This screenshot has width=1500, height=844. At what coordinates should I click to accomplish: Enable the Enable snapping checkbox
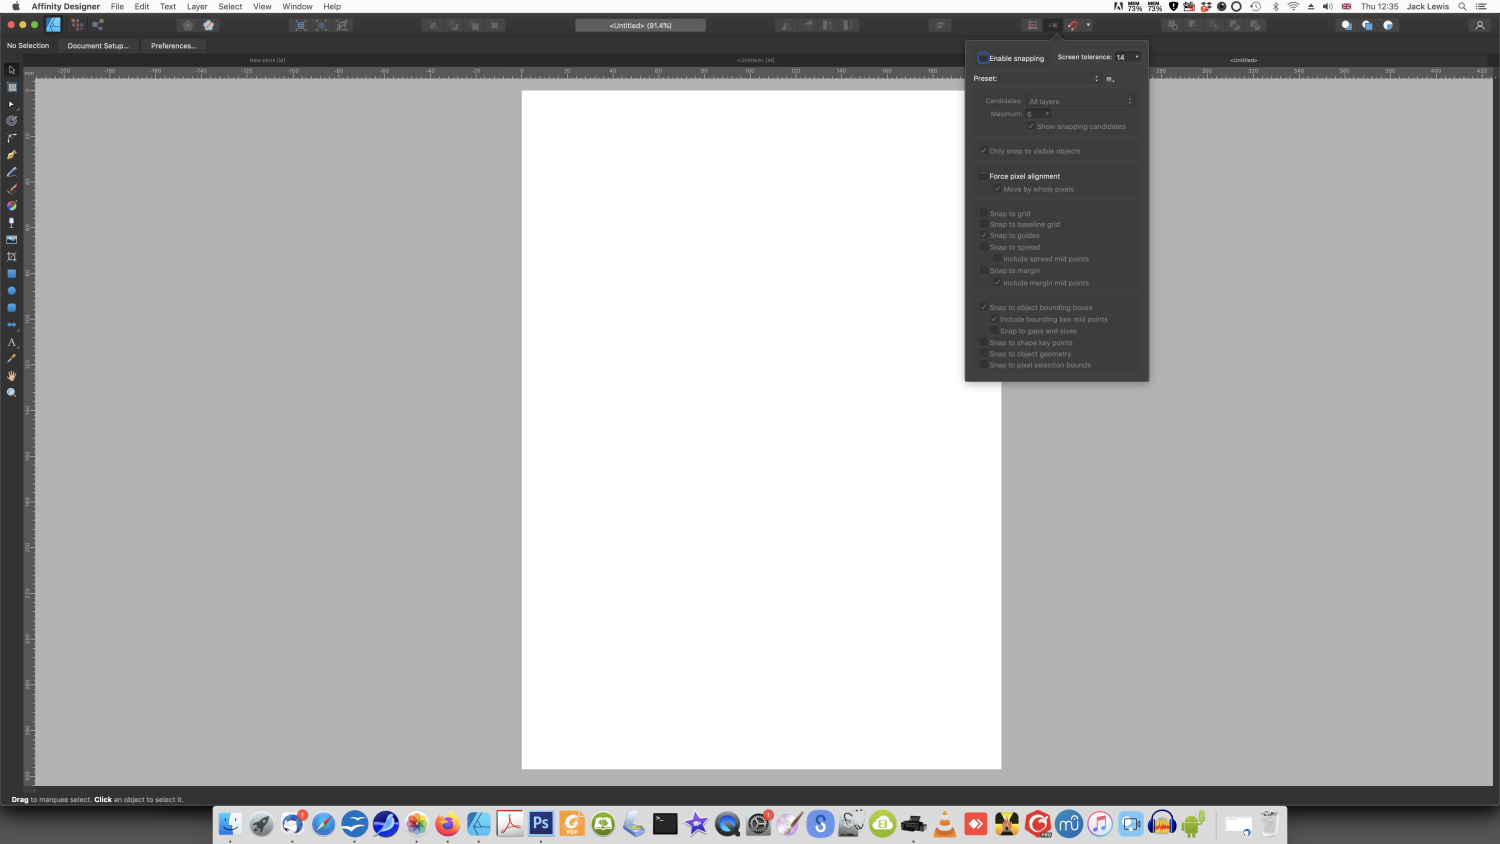point(983,58)
